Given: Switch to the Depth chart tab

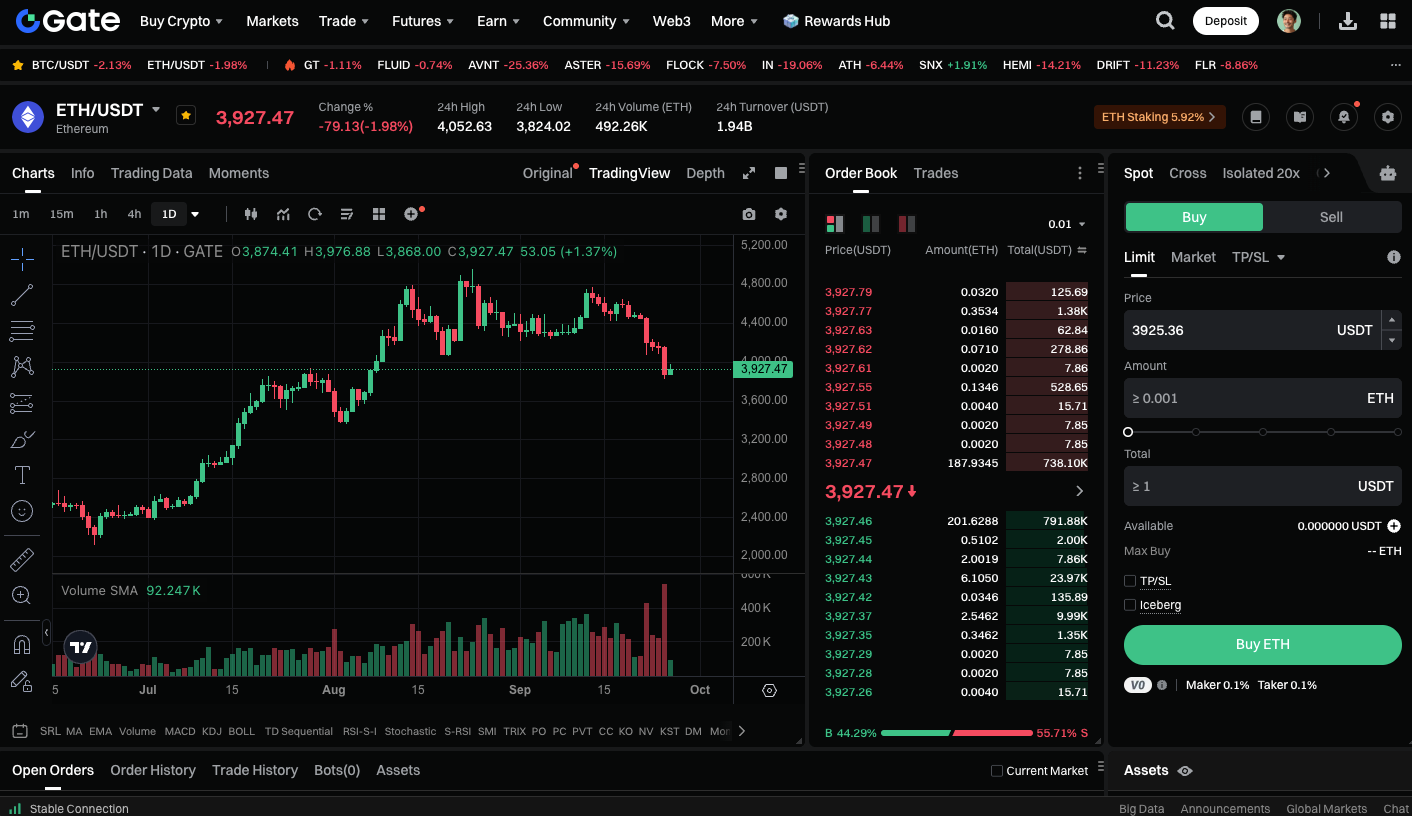Looking at the screenshot, I should (x=705, y=173).
